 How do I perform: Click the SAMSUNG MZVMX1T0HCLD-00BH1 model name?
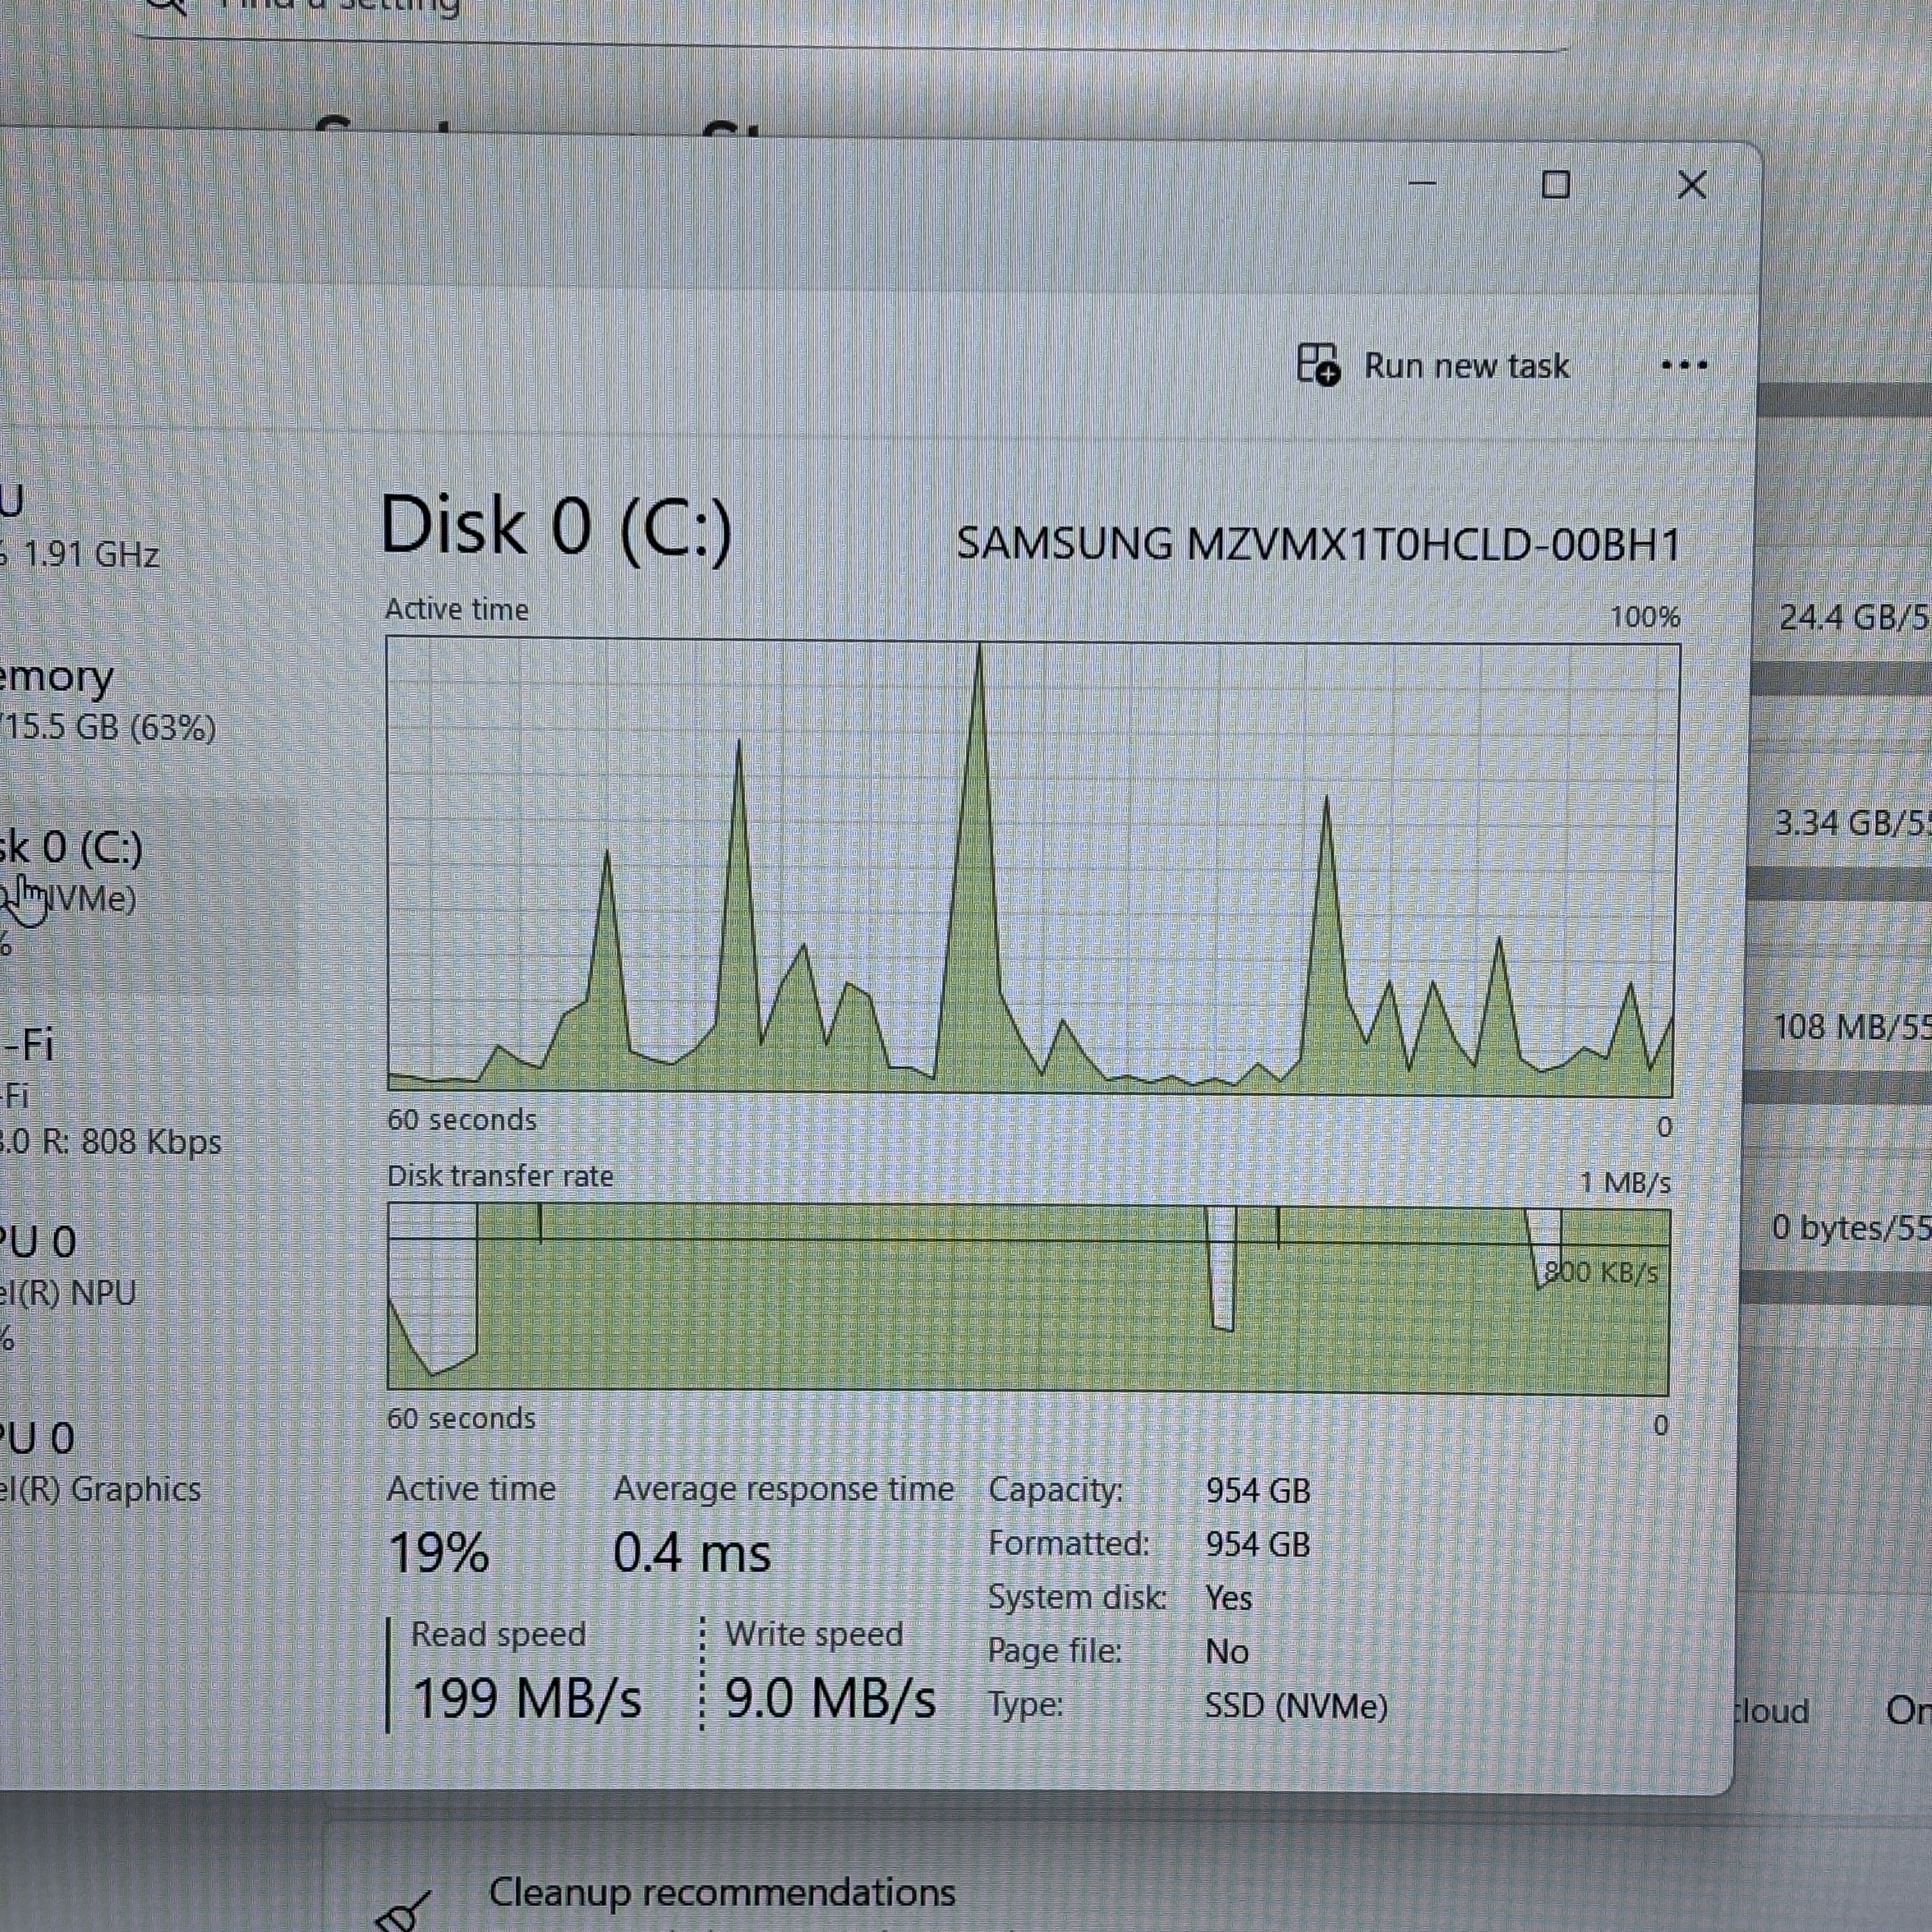click(1318, 544)
